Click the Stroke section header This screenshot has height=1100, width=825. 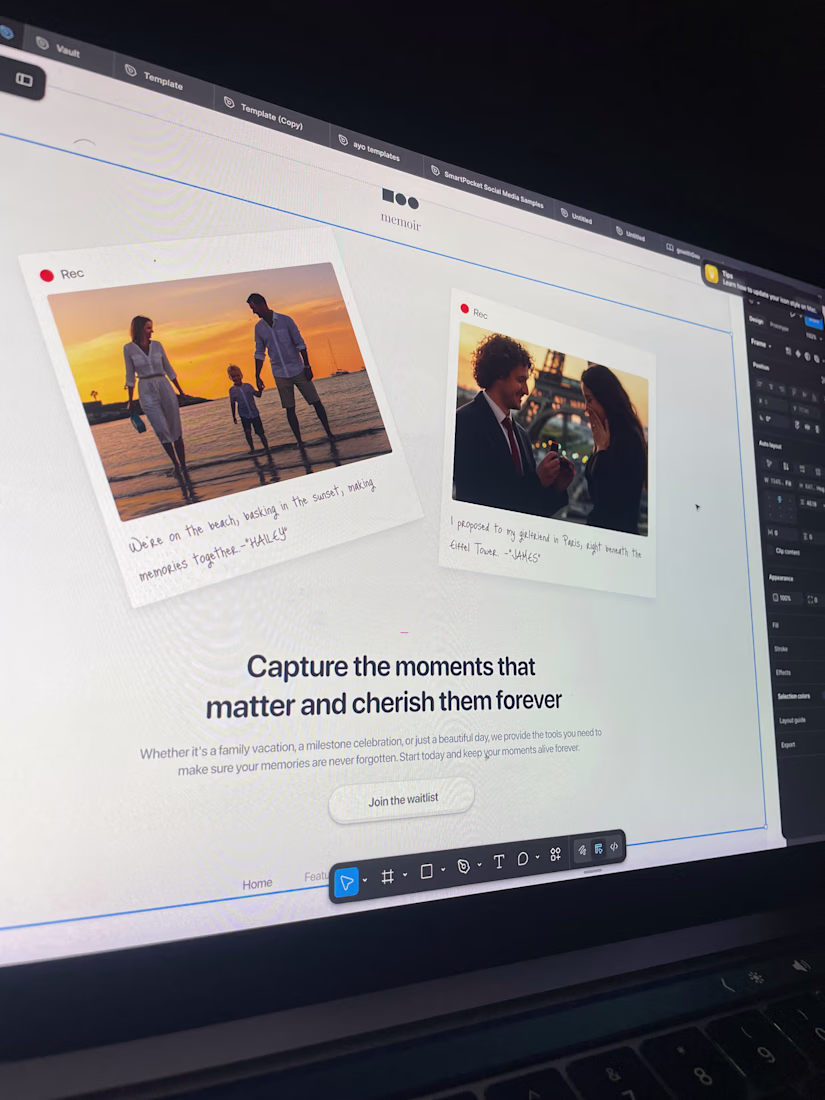(x=780, y=649)
